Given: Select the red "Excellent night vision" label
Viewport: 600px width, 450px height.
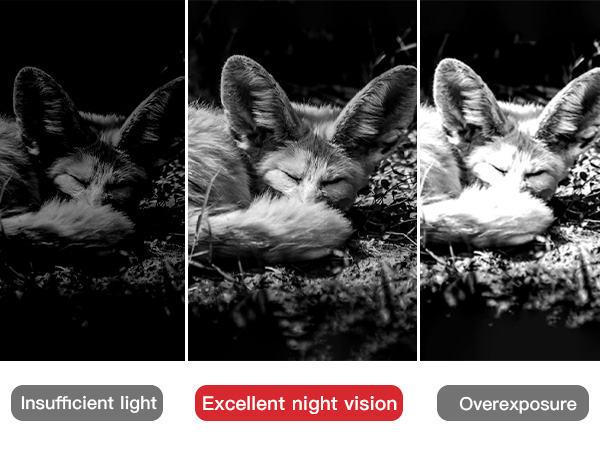Looking at the screenshot, I should pos(299,403).
